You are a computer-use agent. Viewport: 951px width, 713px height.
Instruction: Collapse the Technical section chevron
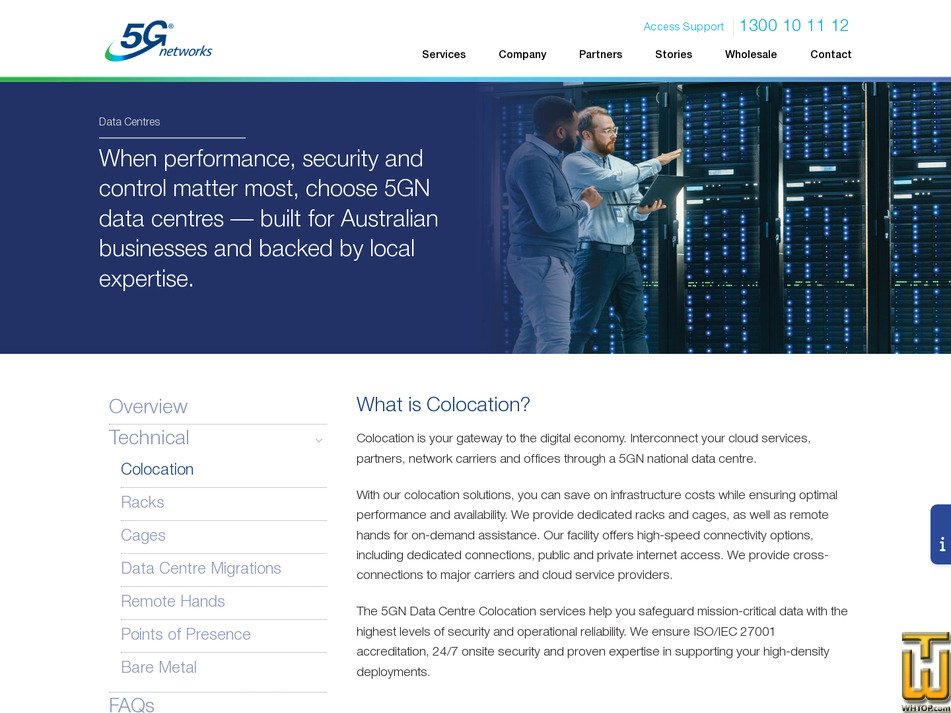click(318, 440)
